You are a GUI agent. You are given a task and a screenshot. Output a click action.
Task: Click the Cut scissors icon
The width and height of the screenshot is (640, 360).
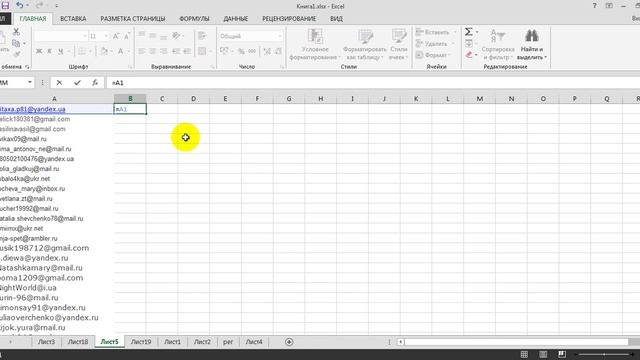click(16, 31)
